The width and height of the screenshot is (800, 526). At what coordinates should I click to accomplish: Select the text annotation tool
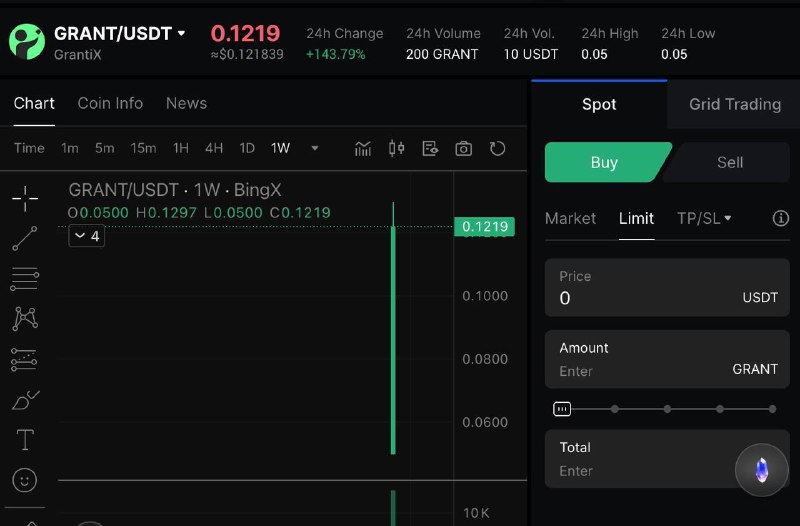pyautogui.click(x=25, y=440)
